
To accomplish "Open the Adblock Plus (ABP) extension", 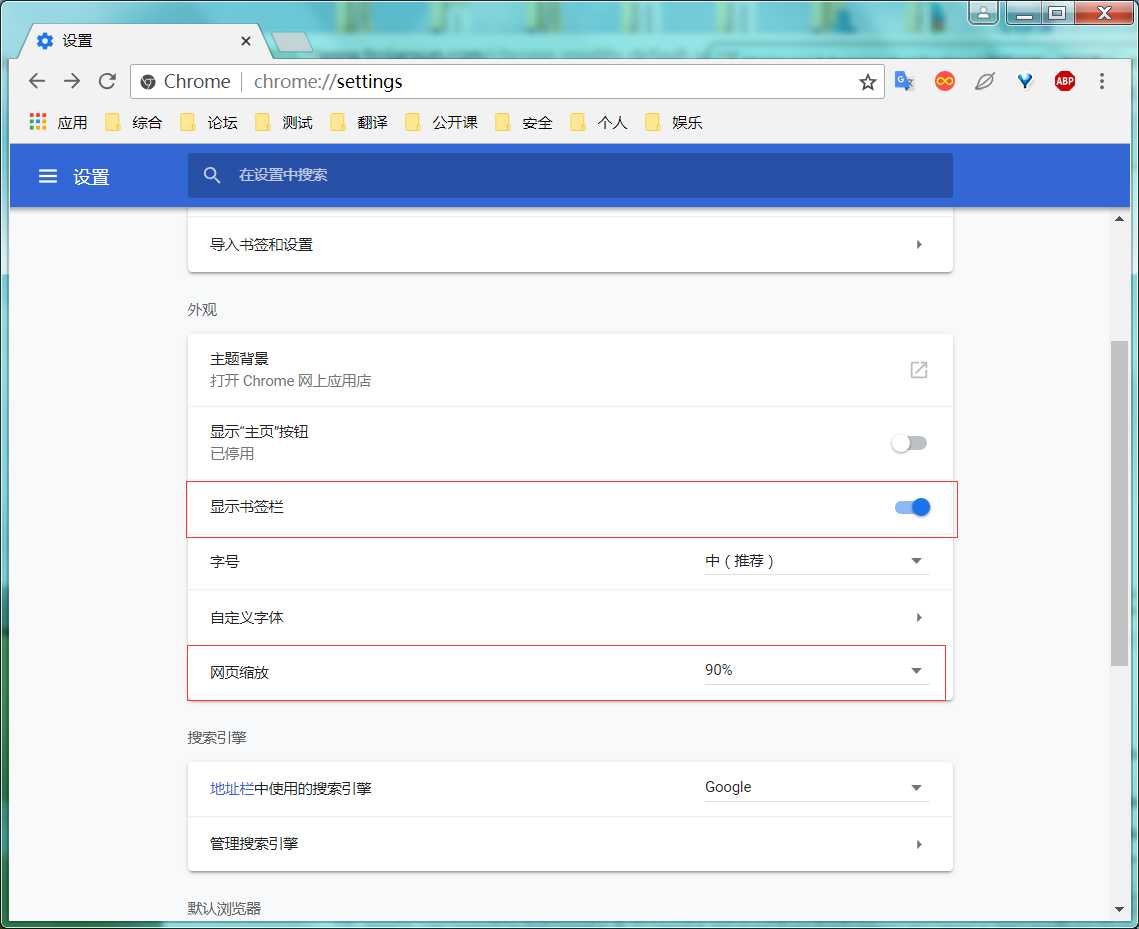I will 1065,81.
